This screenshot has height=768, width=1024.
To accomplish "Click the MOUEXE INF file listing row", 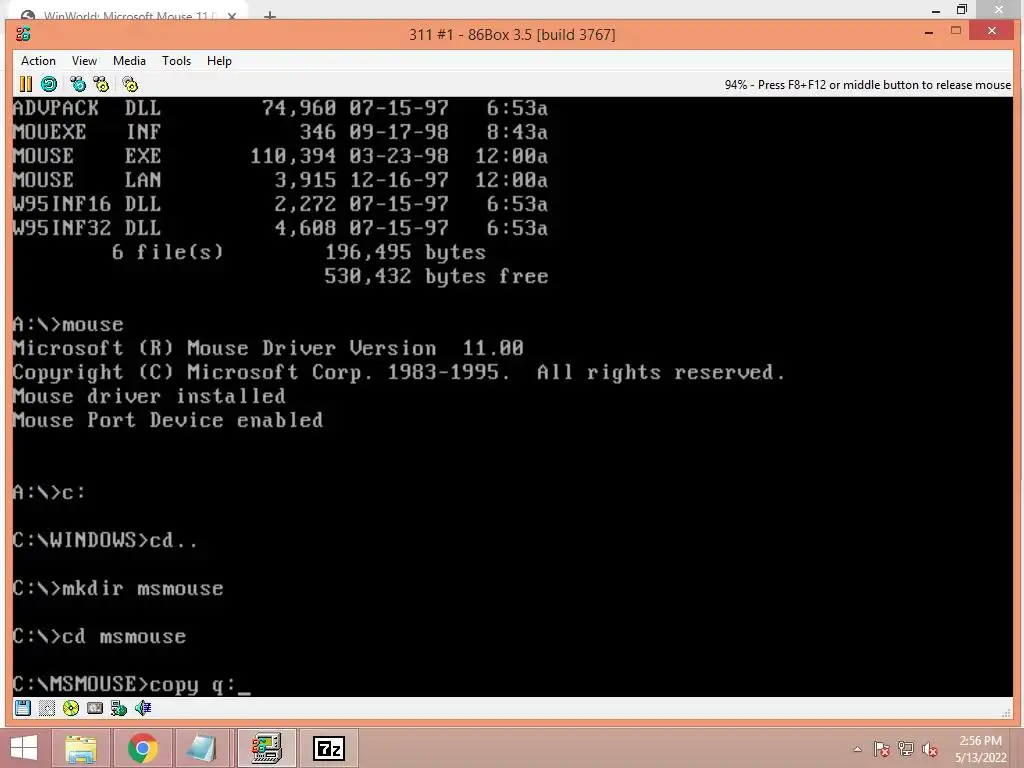I will 280,132.
